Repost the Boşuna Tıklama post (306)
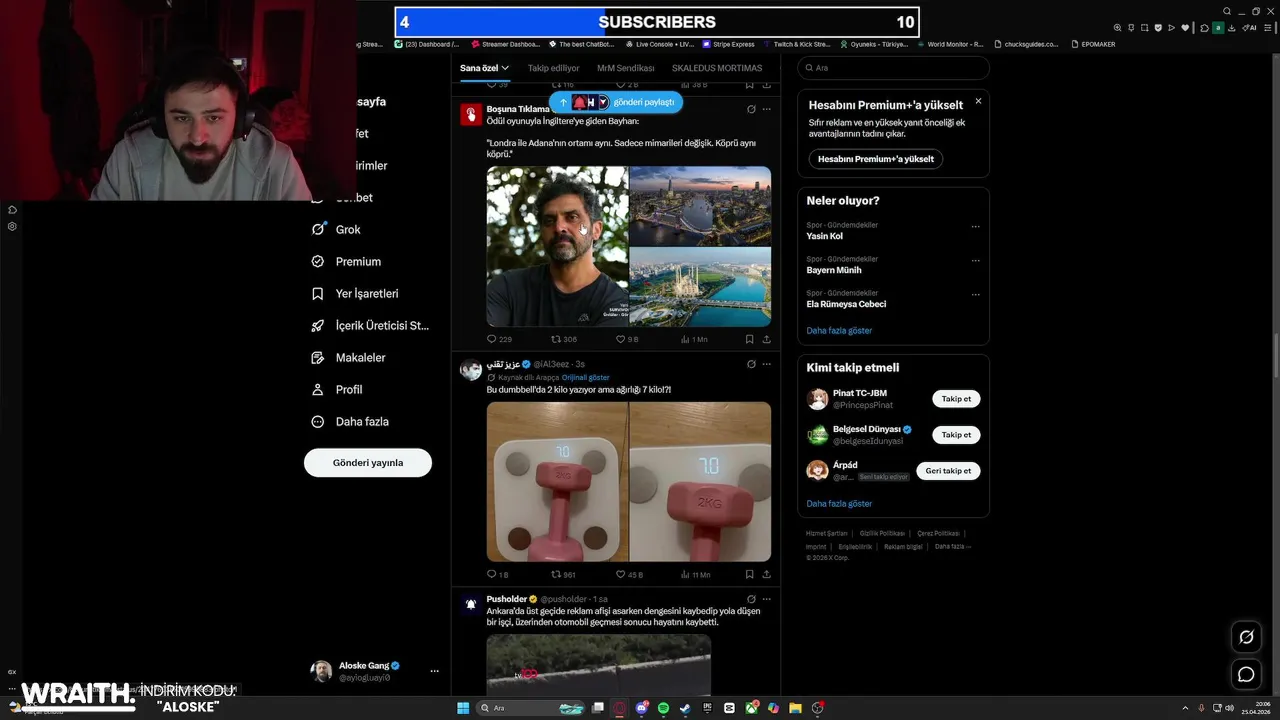Image resolution: width=1280 pixels, height=720 pixels. click(564, 339)
